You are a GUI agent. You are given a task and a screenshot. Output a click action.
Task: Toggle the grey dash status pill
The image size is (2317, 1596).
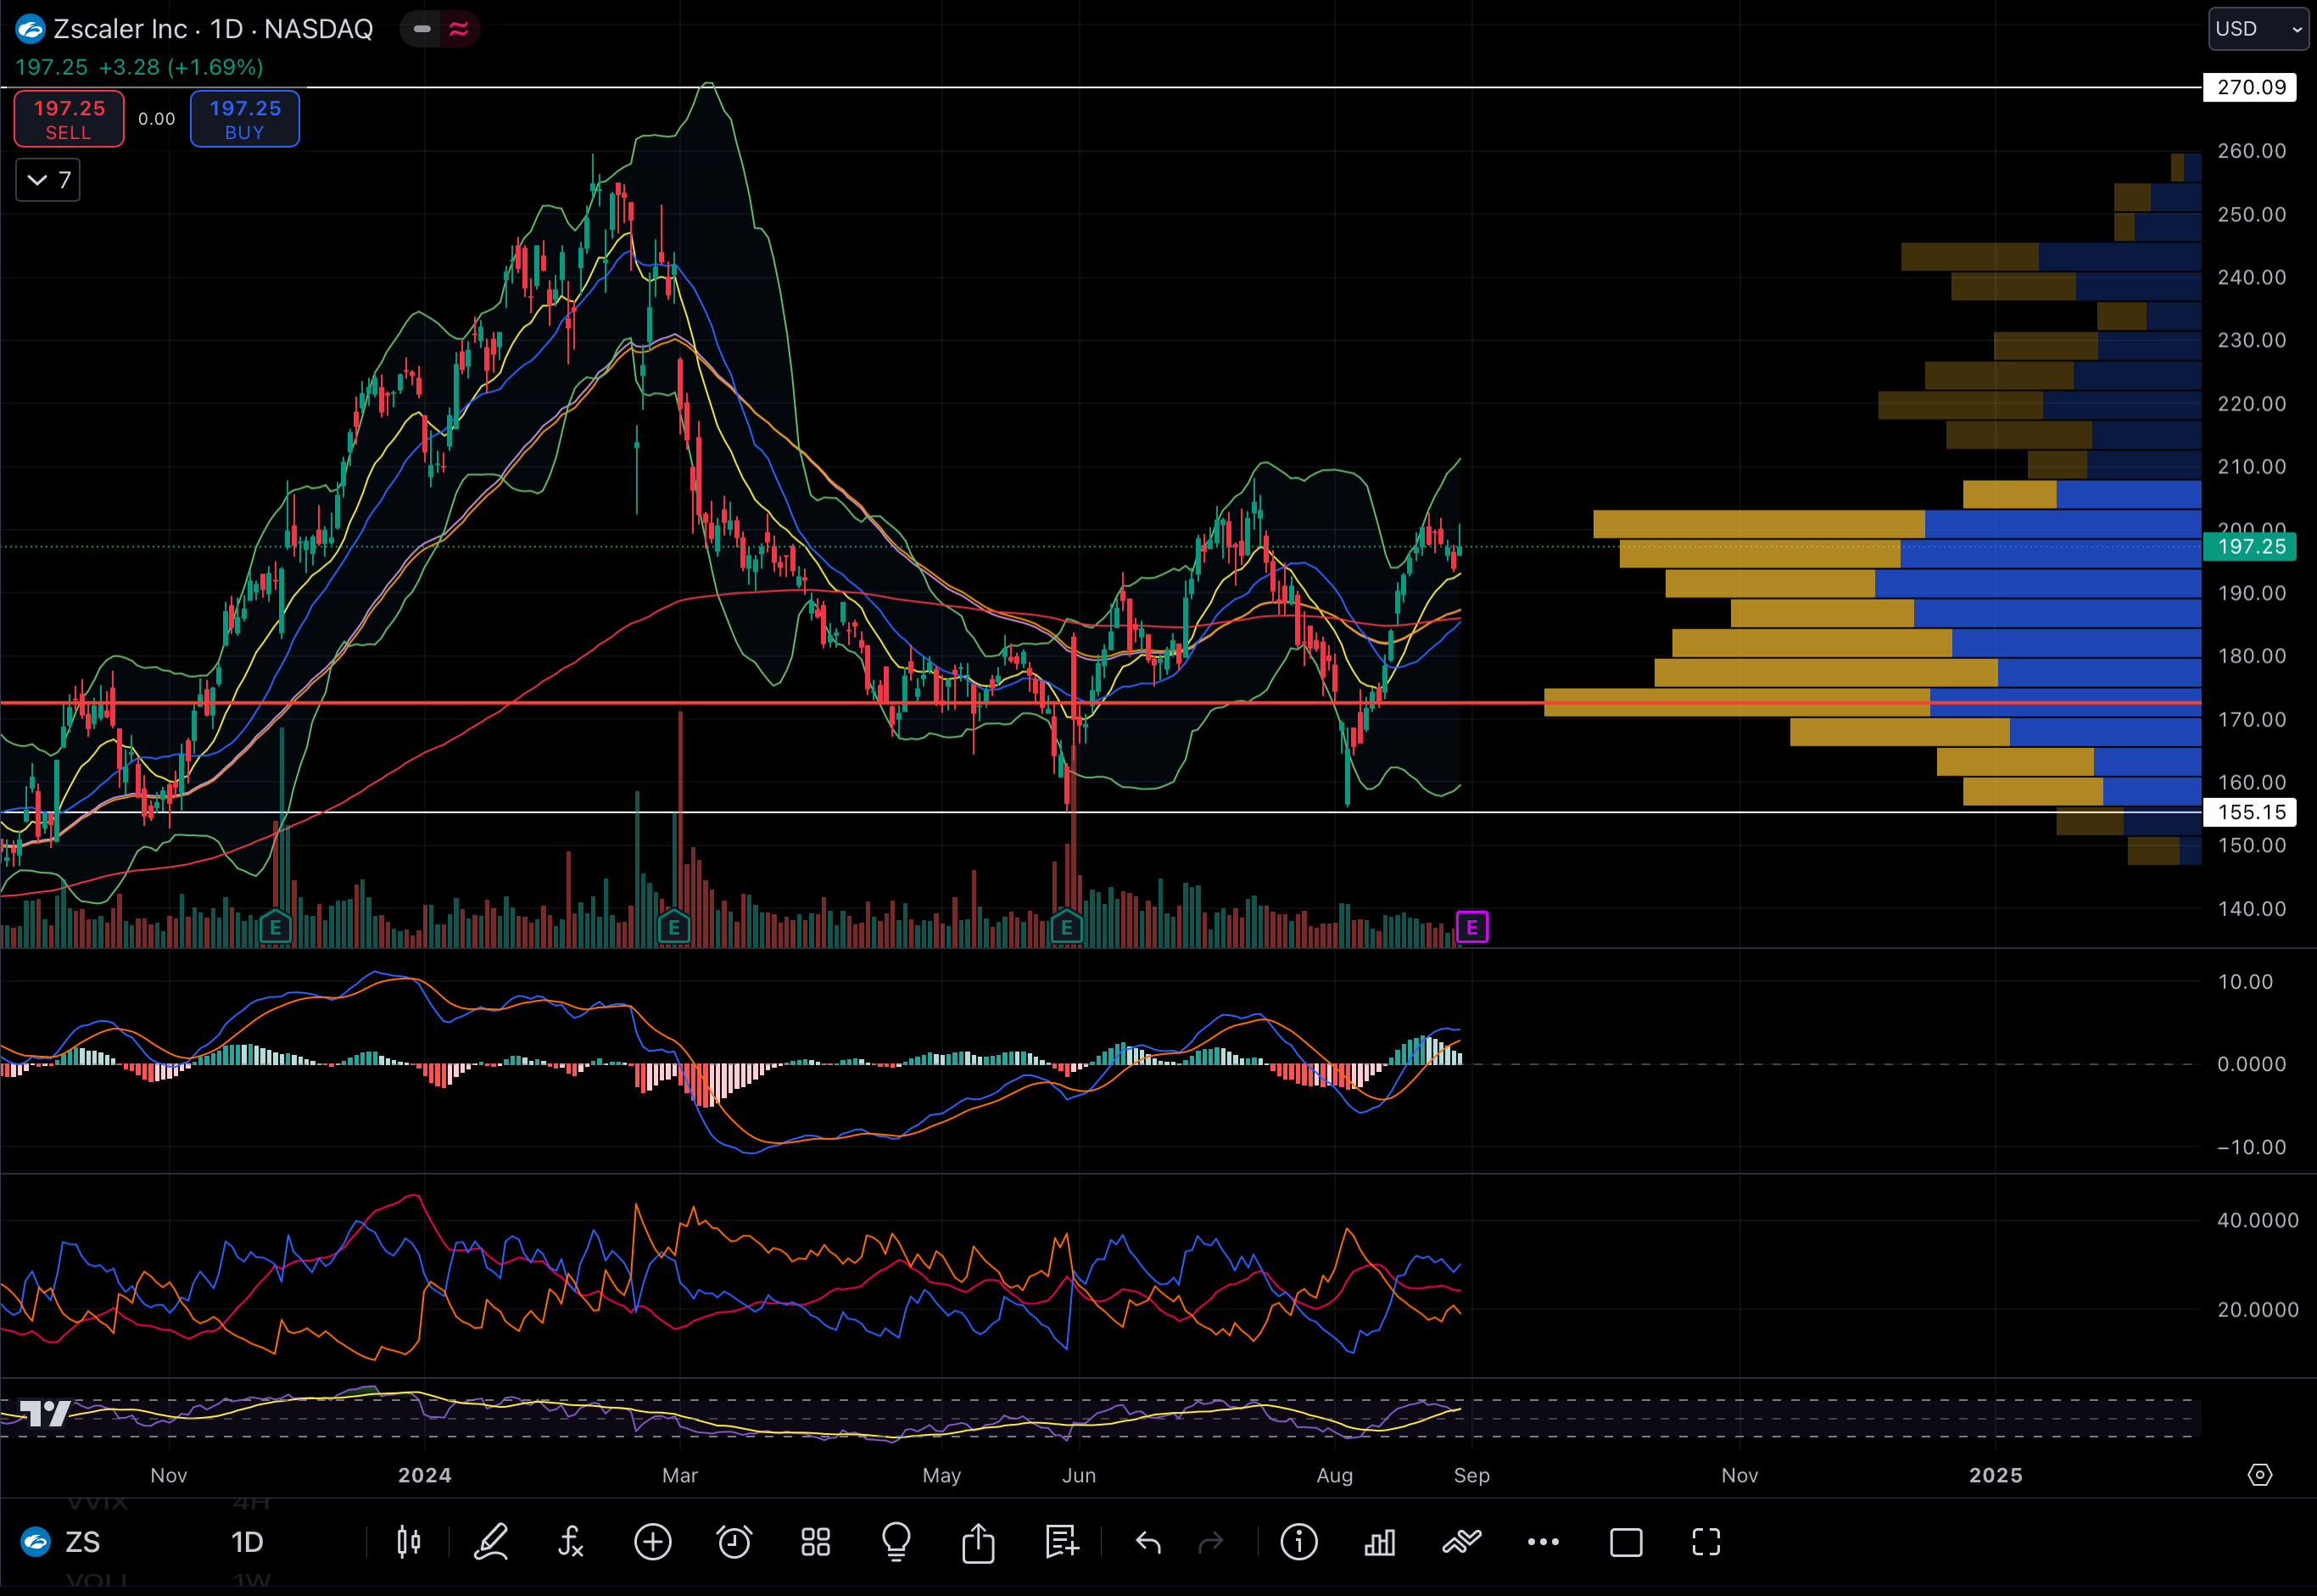422,29
